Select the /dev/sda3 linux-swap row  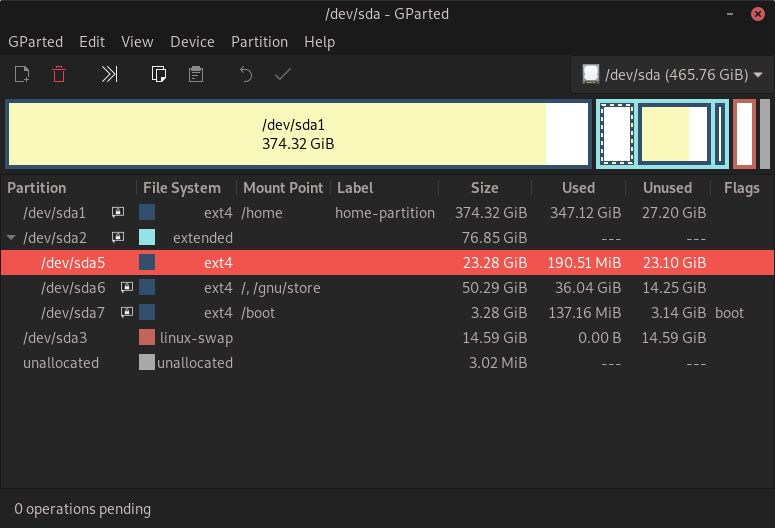coord(300,338)
